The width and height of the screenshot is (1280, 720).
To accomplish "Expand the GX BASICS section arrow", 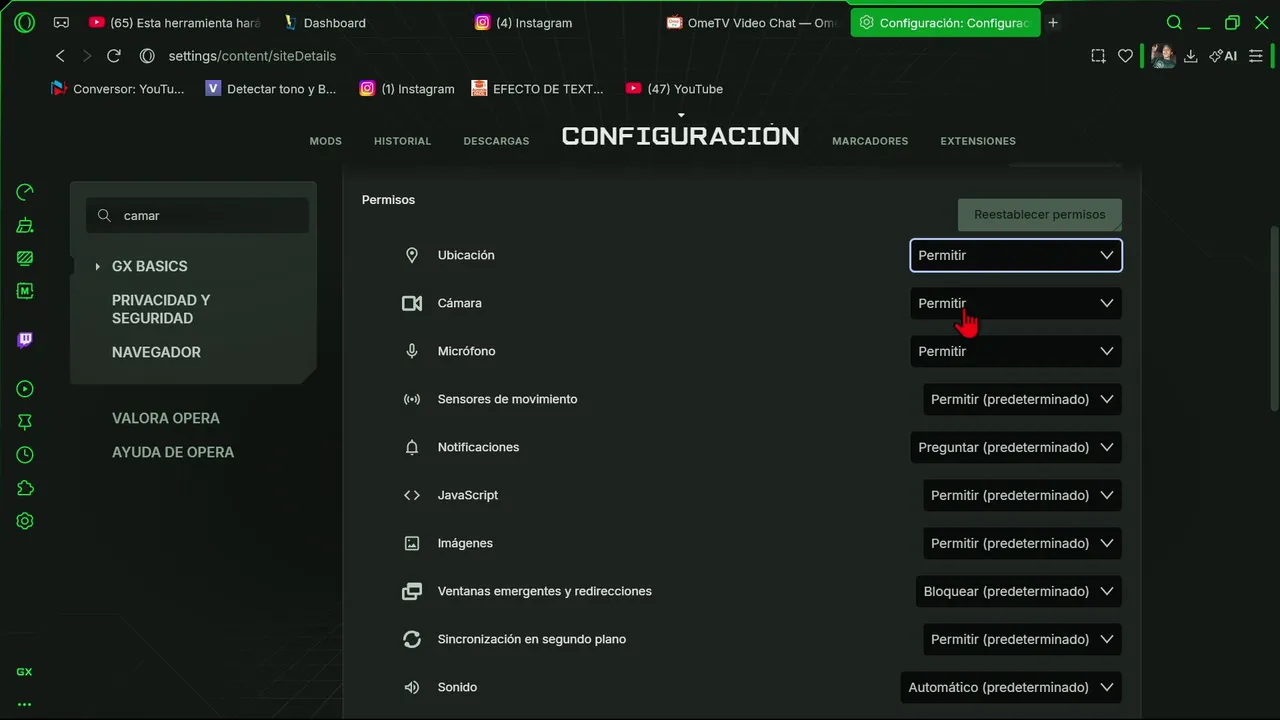I will (97, 266).
